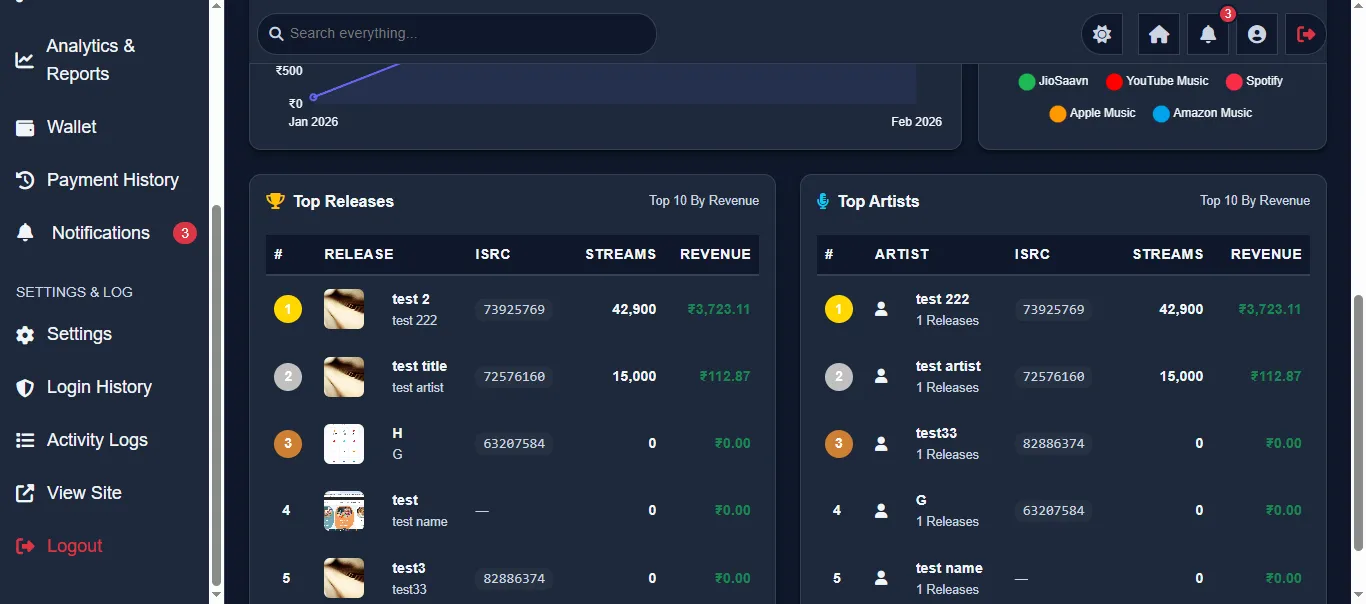Click the Top Artists microphone icon
1366x604 pixels.
[823, 201]
